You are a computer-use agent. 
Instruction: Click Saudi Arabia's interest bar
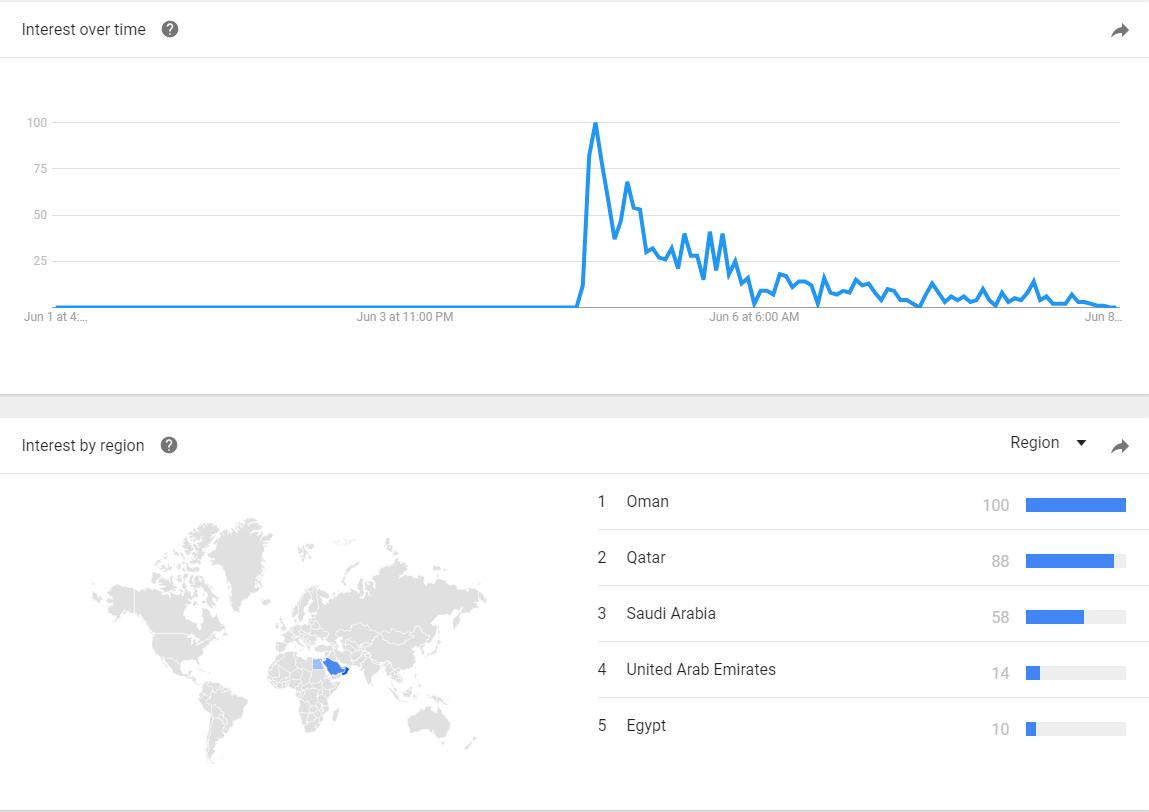click(1054, 617)
